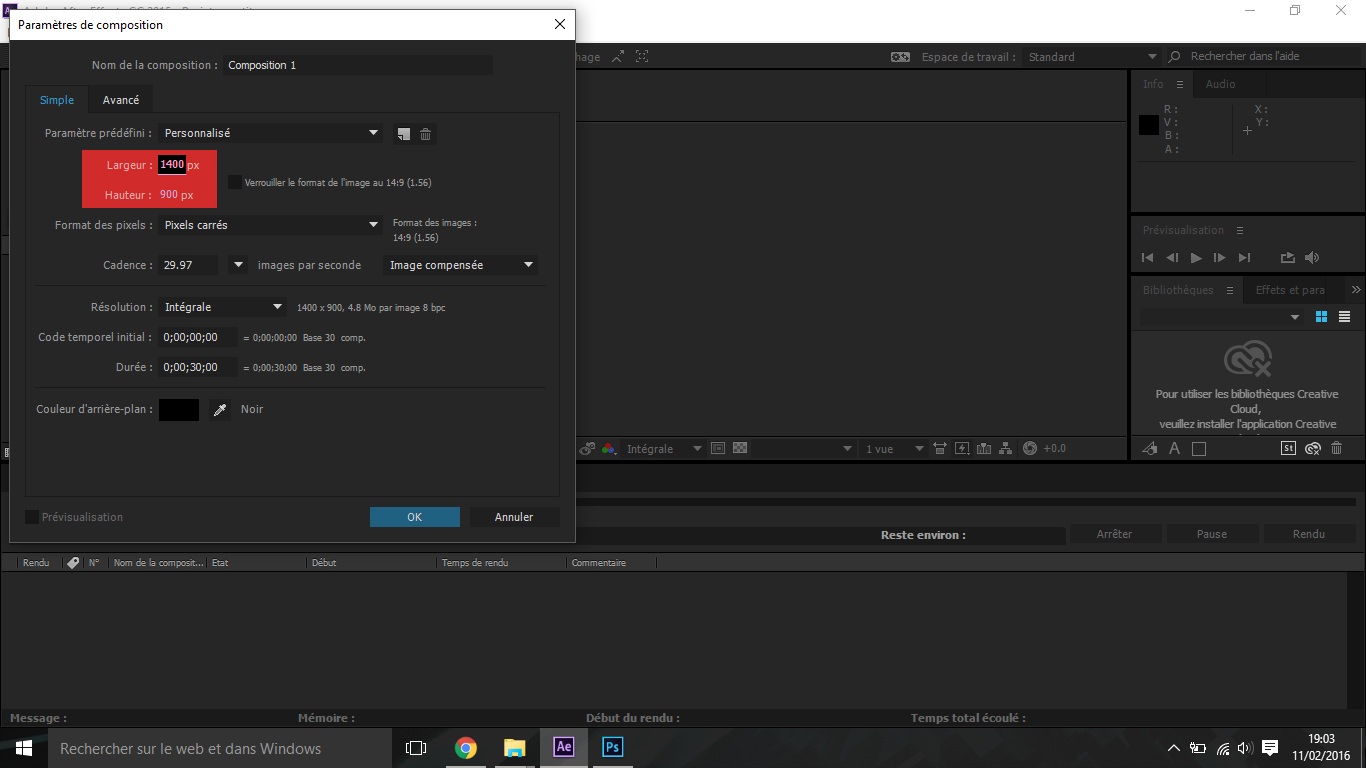This screenshot has width=1366, height=768.
Task: Open the background color swatch
Action: 179,410
